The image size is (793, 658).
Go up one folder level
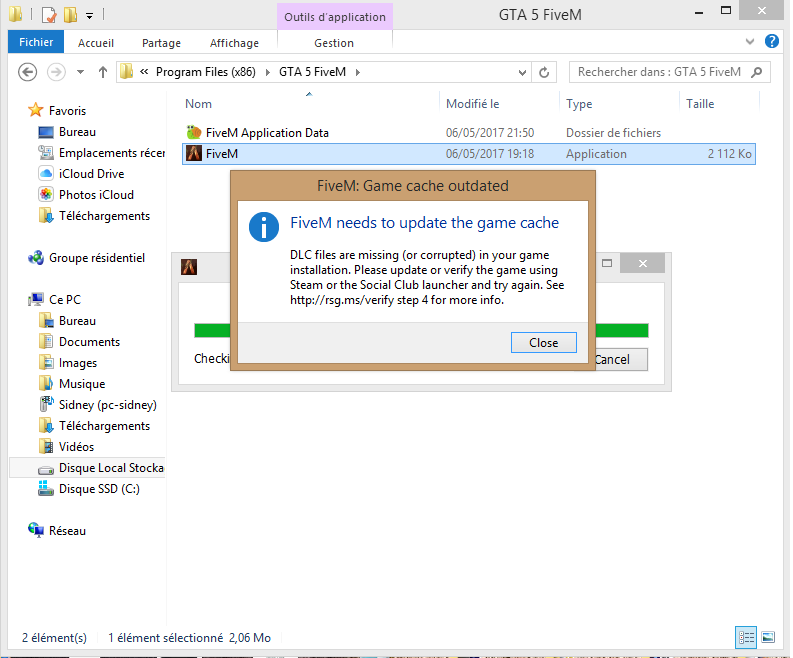click(103, 72)
